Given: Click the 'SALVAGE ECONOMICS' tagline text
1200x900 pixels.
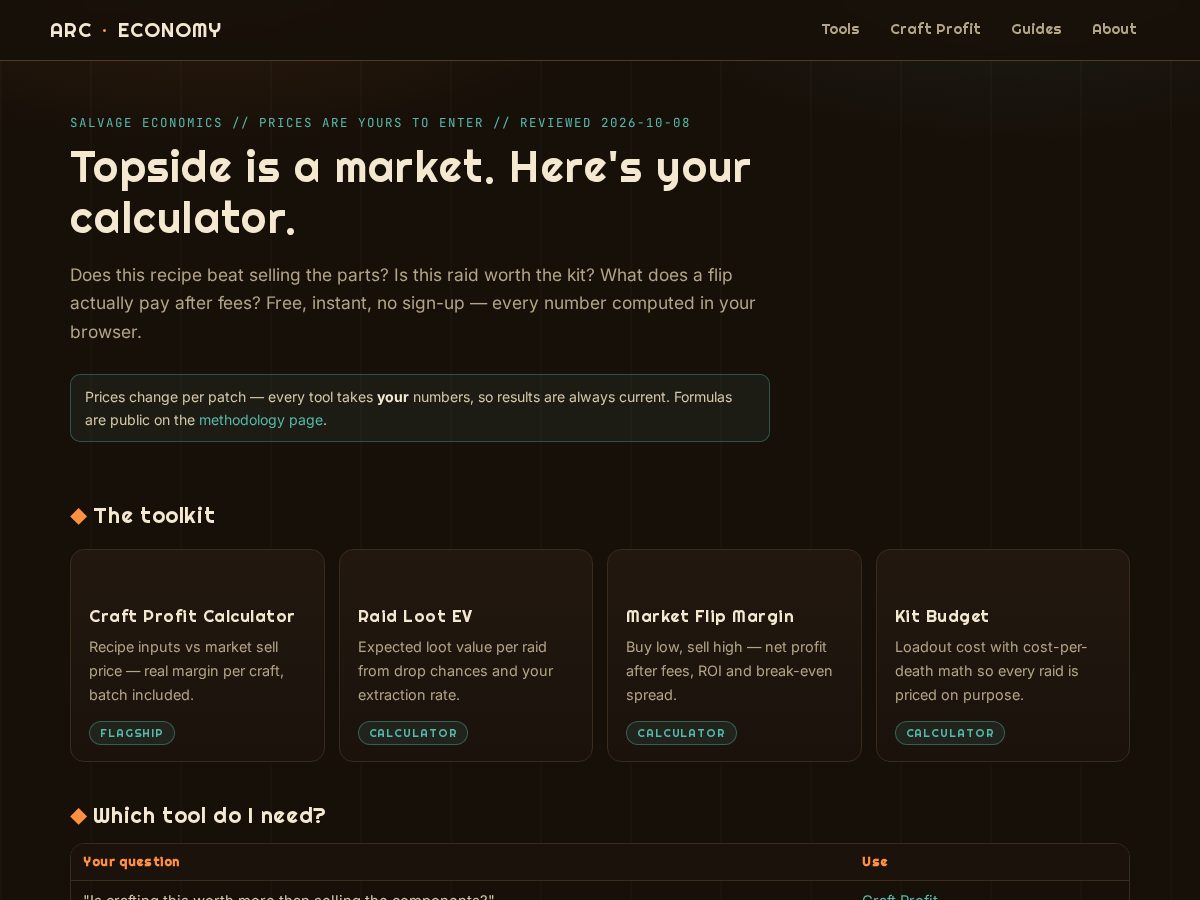Looking at the screenshot, I should (x=380, y=123).
